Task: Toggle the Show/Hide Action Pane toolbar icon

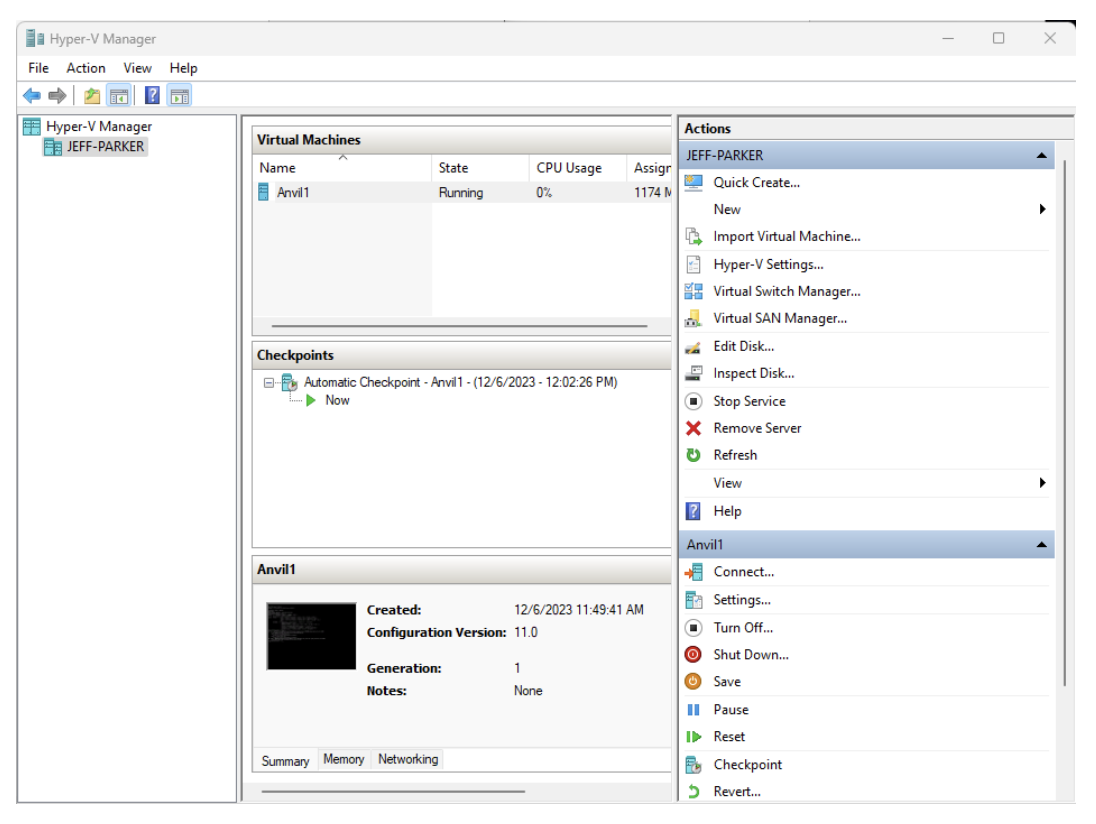Action: click(180, 96)
